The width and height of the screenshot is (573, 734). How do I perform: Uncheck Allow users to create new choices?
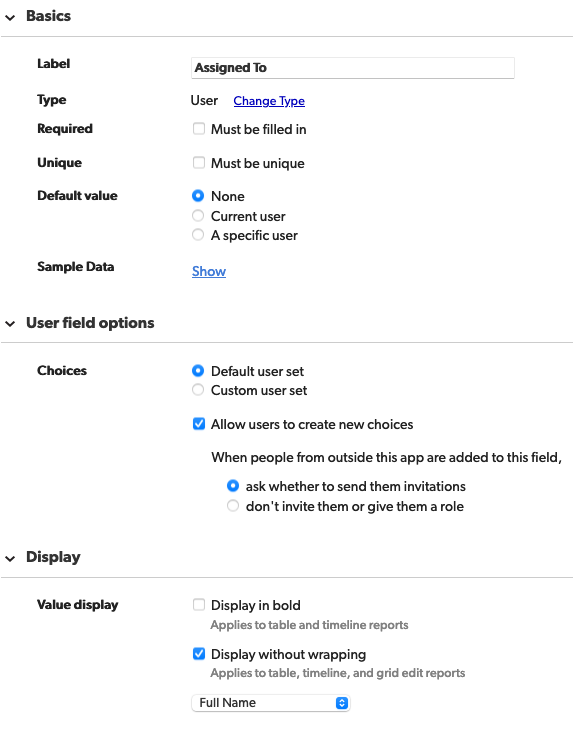199,424
